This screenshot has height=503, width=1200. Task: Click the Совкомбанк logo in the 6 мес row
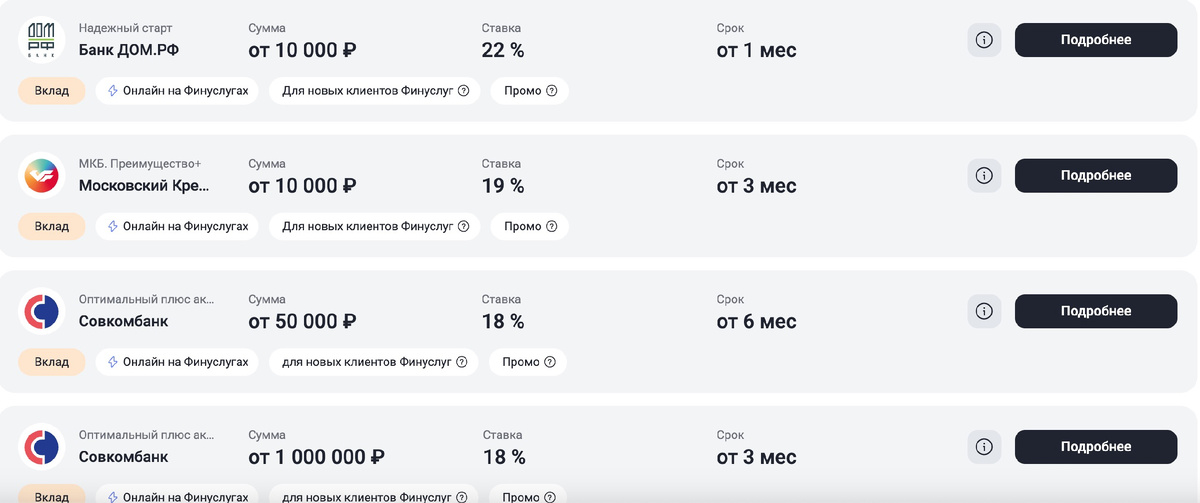pyautogui.click(x=42, y=312)
